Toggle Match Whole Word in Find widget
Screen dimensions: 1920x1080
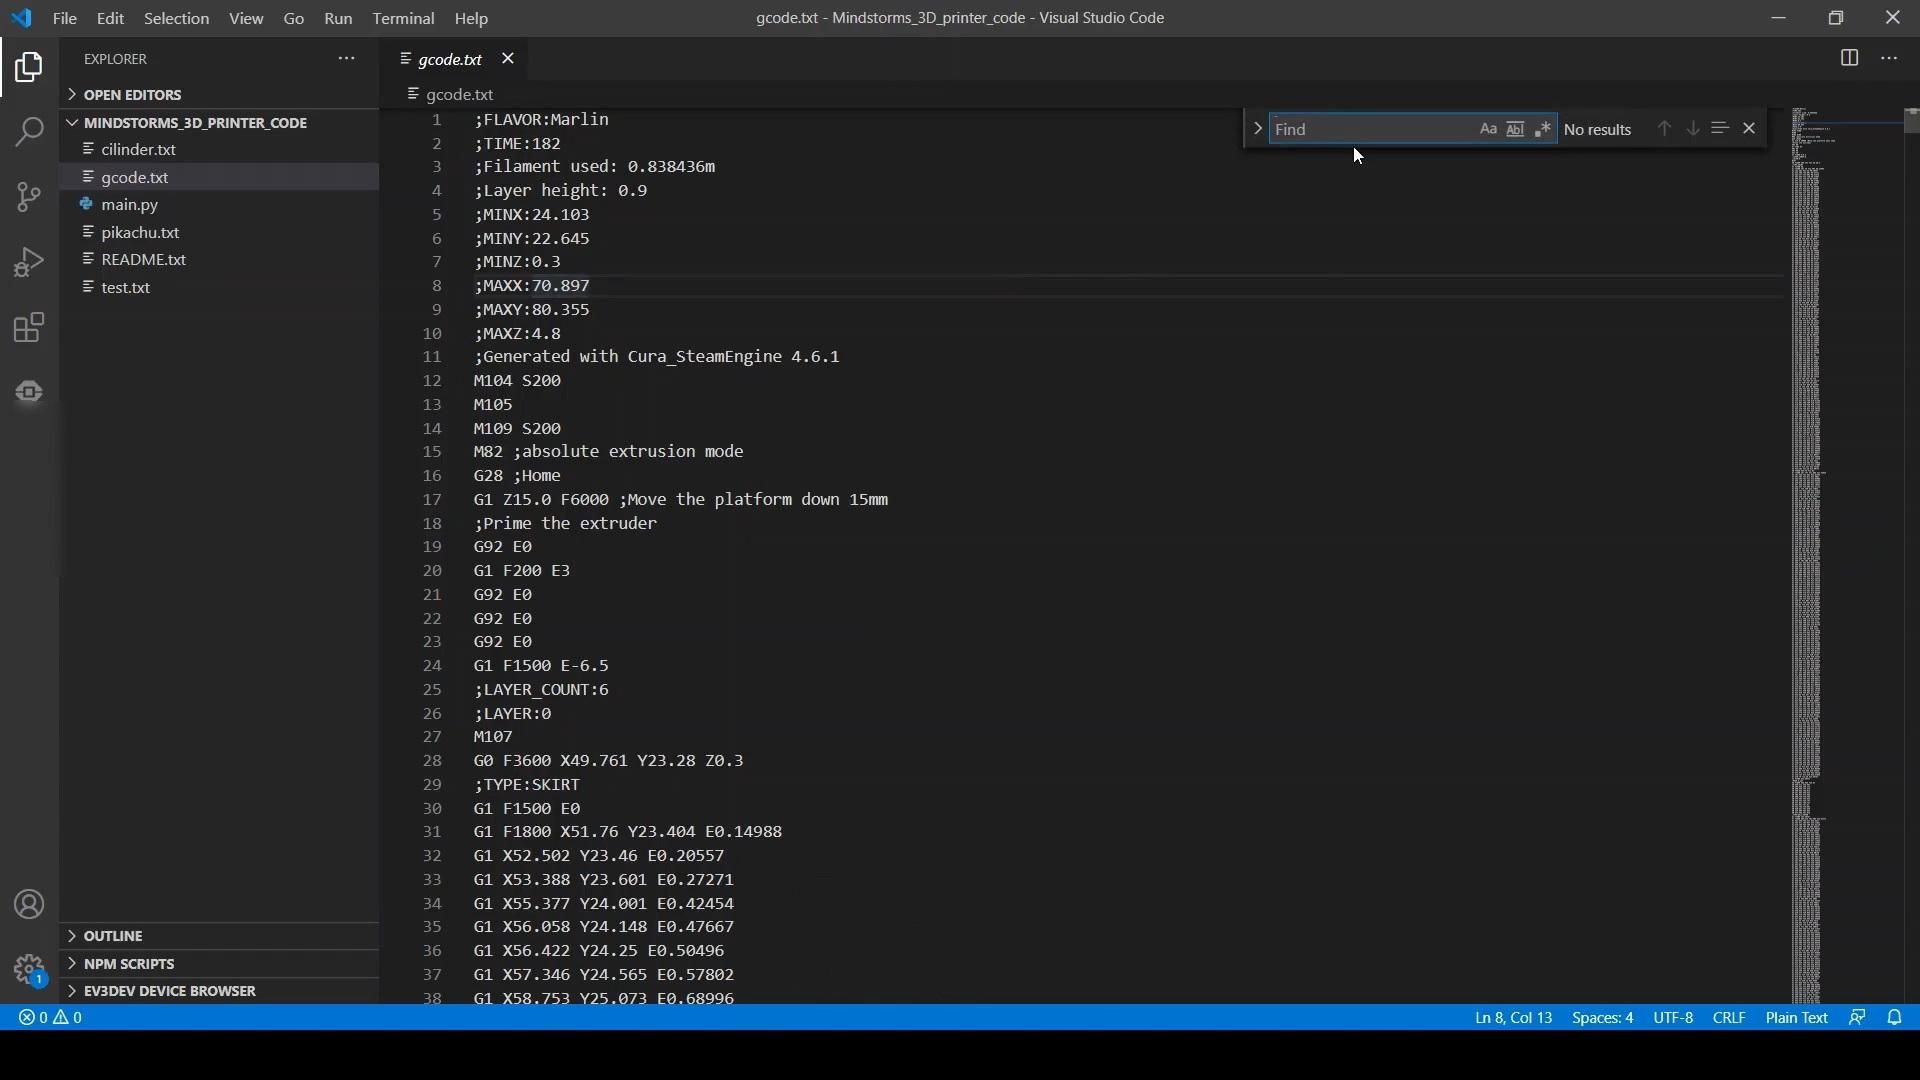(1515, 129)
